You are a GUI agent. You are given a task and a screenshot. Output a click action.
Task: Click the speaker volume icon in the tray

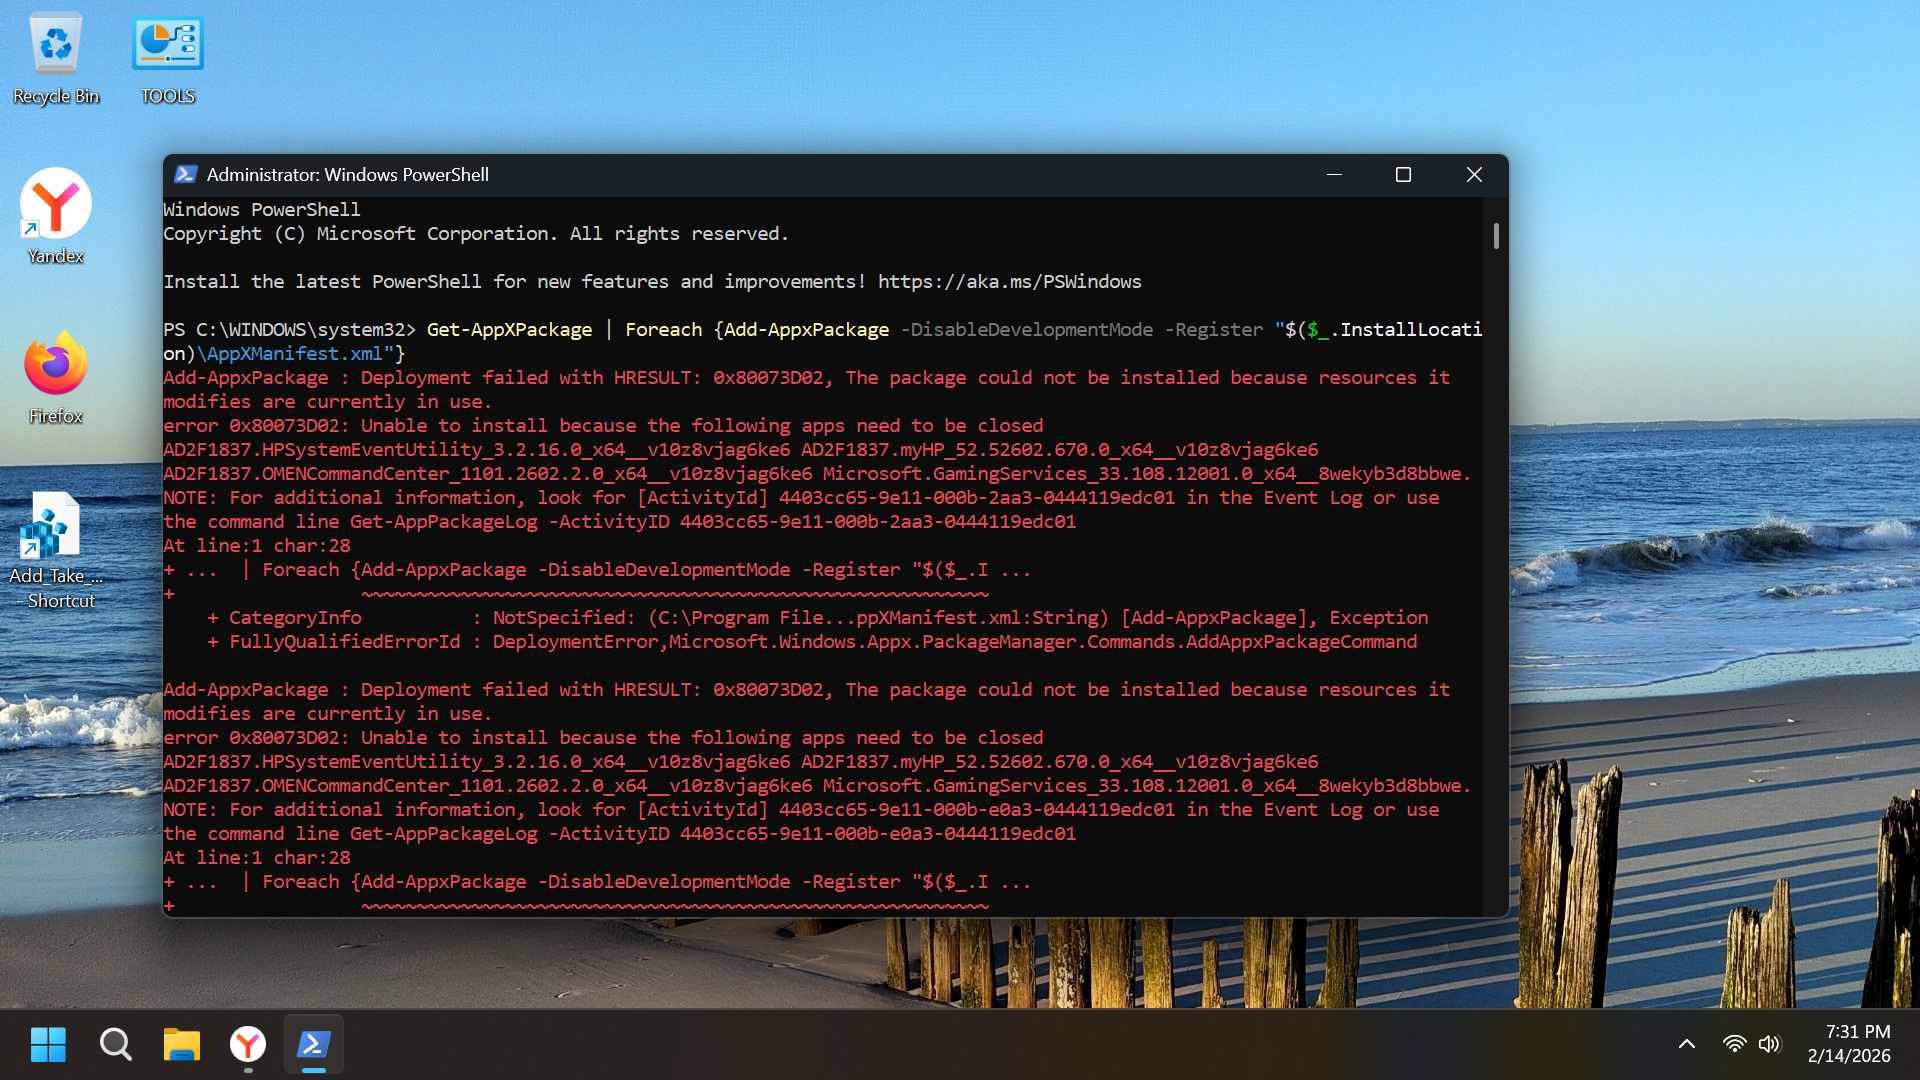pos(1769,1044)
